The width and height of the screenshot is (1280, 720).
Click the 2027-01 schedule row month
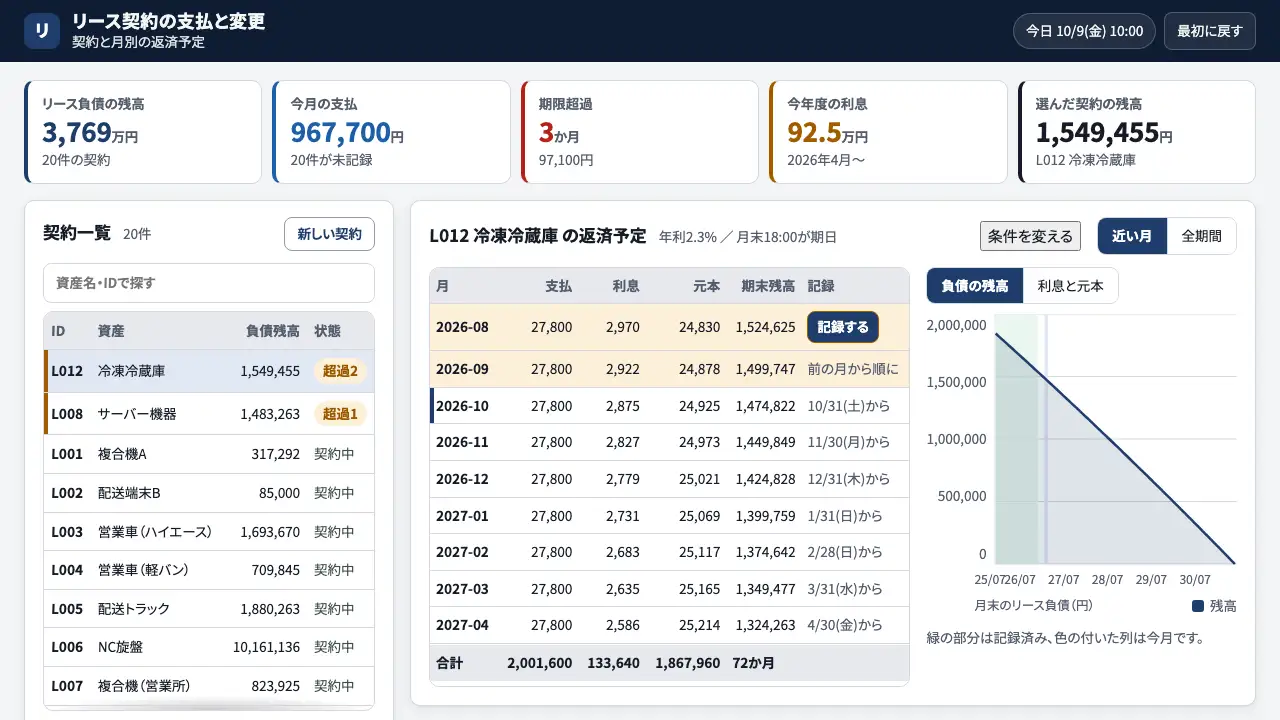[462, 517]
